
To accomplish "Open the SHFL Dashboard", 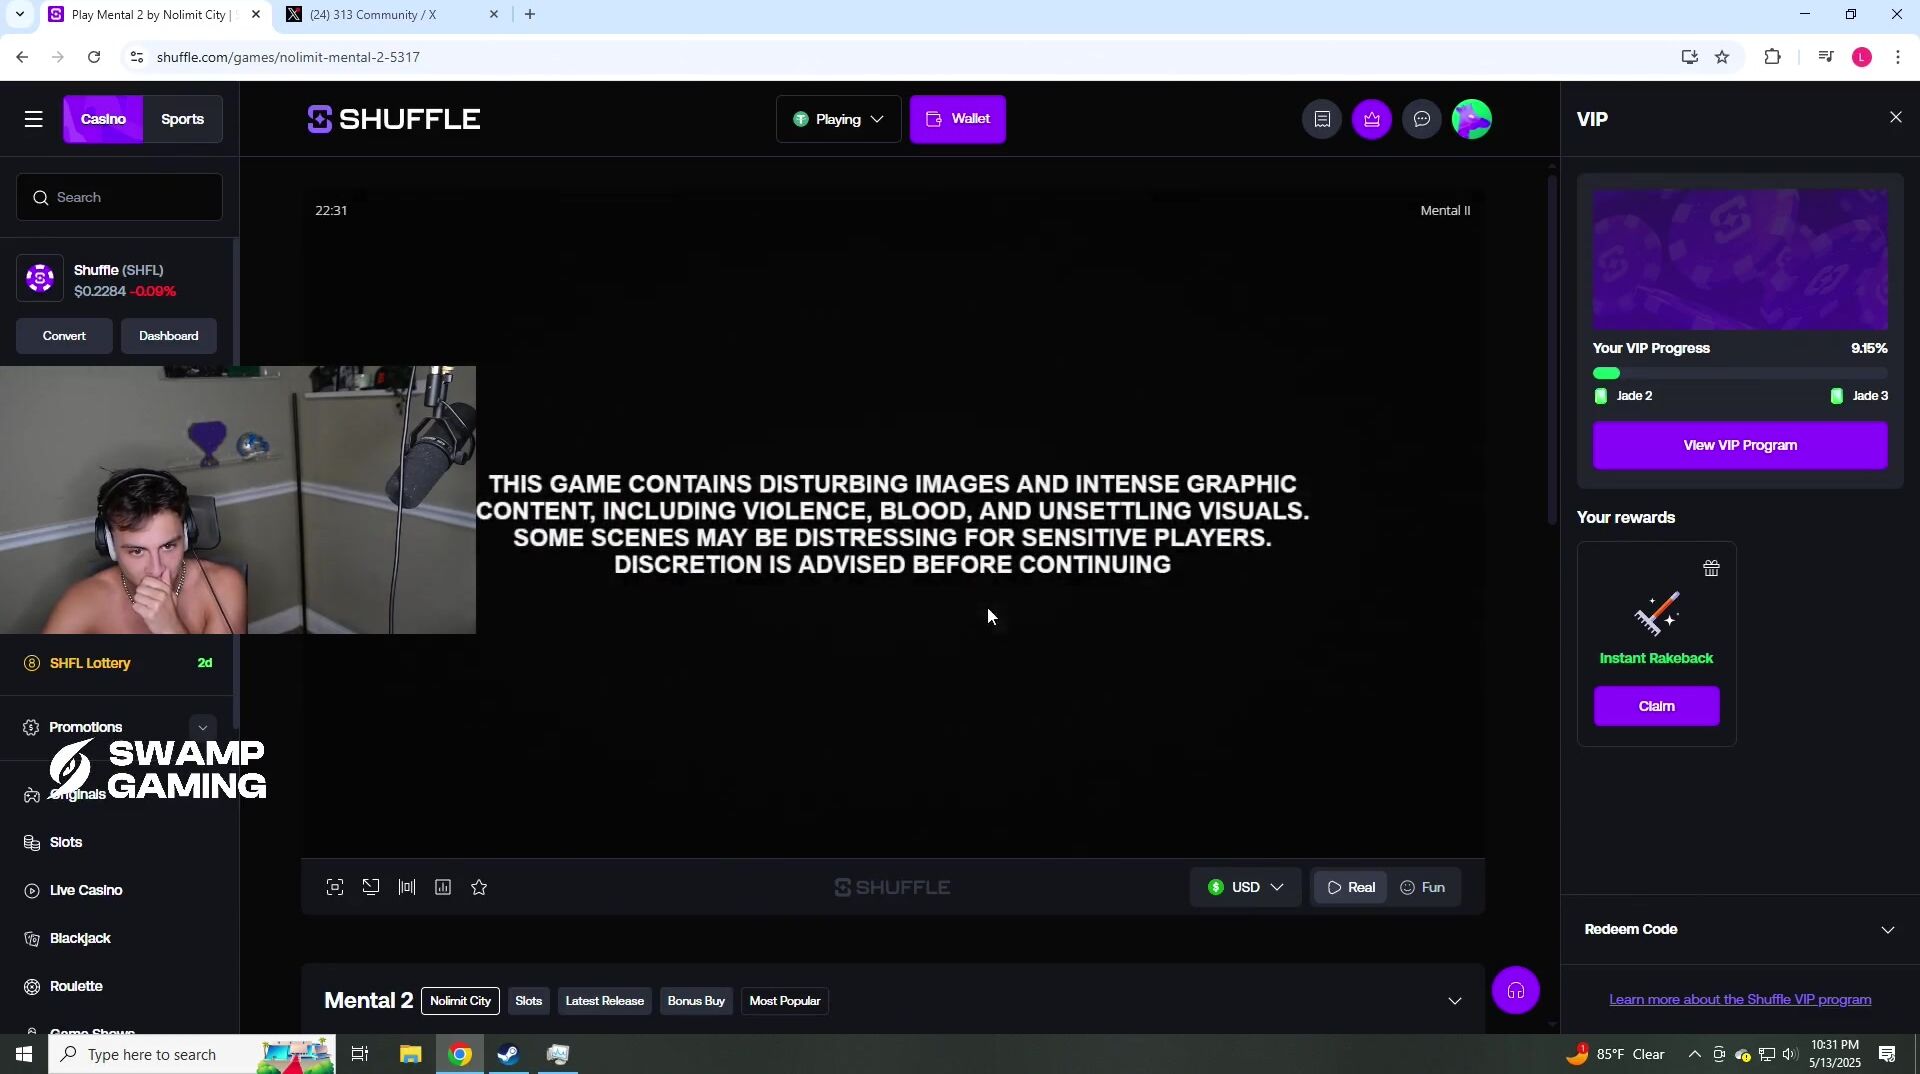I will 169,337.
